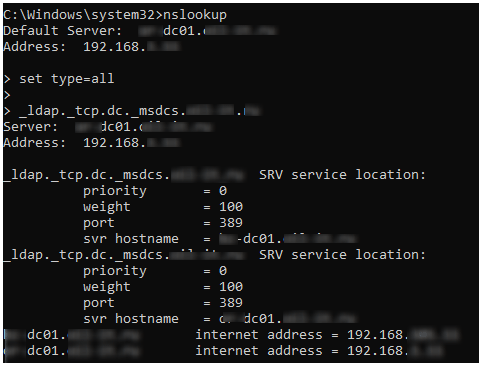Click the set type=all command

pos(67,79)
